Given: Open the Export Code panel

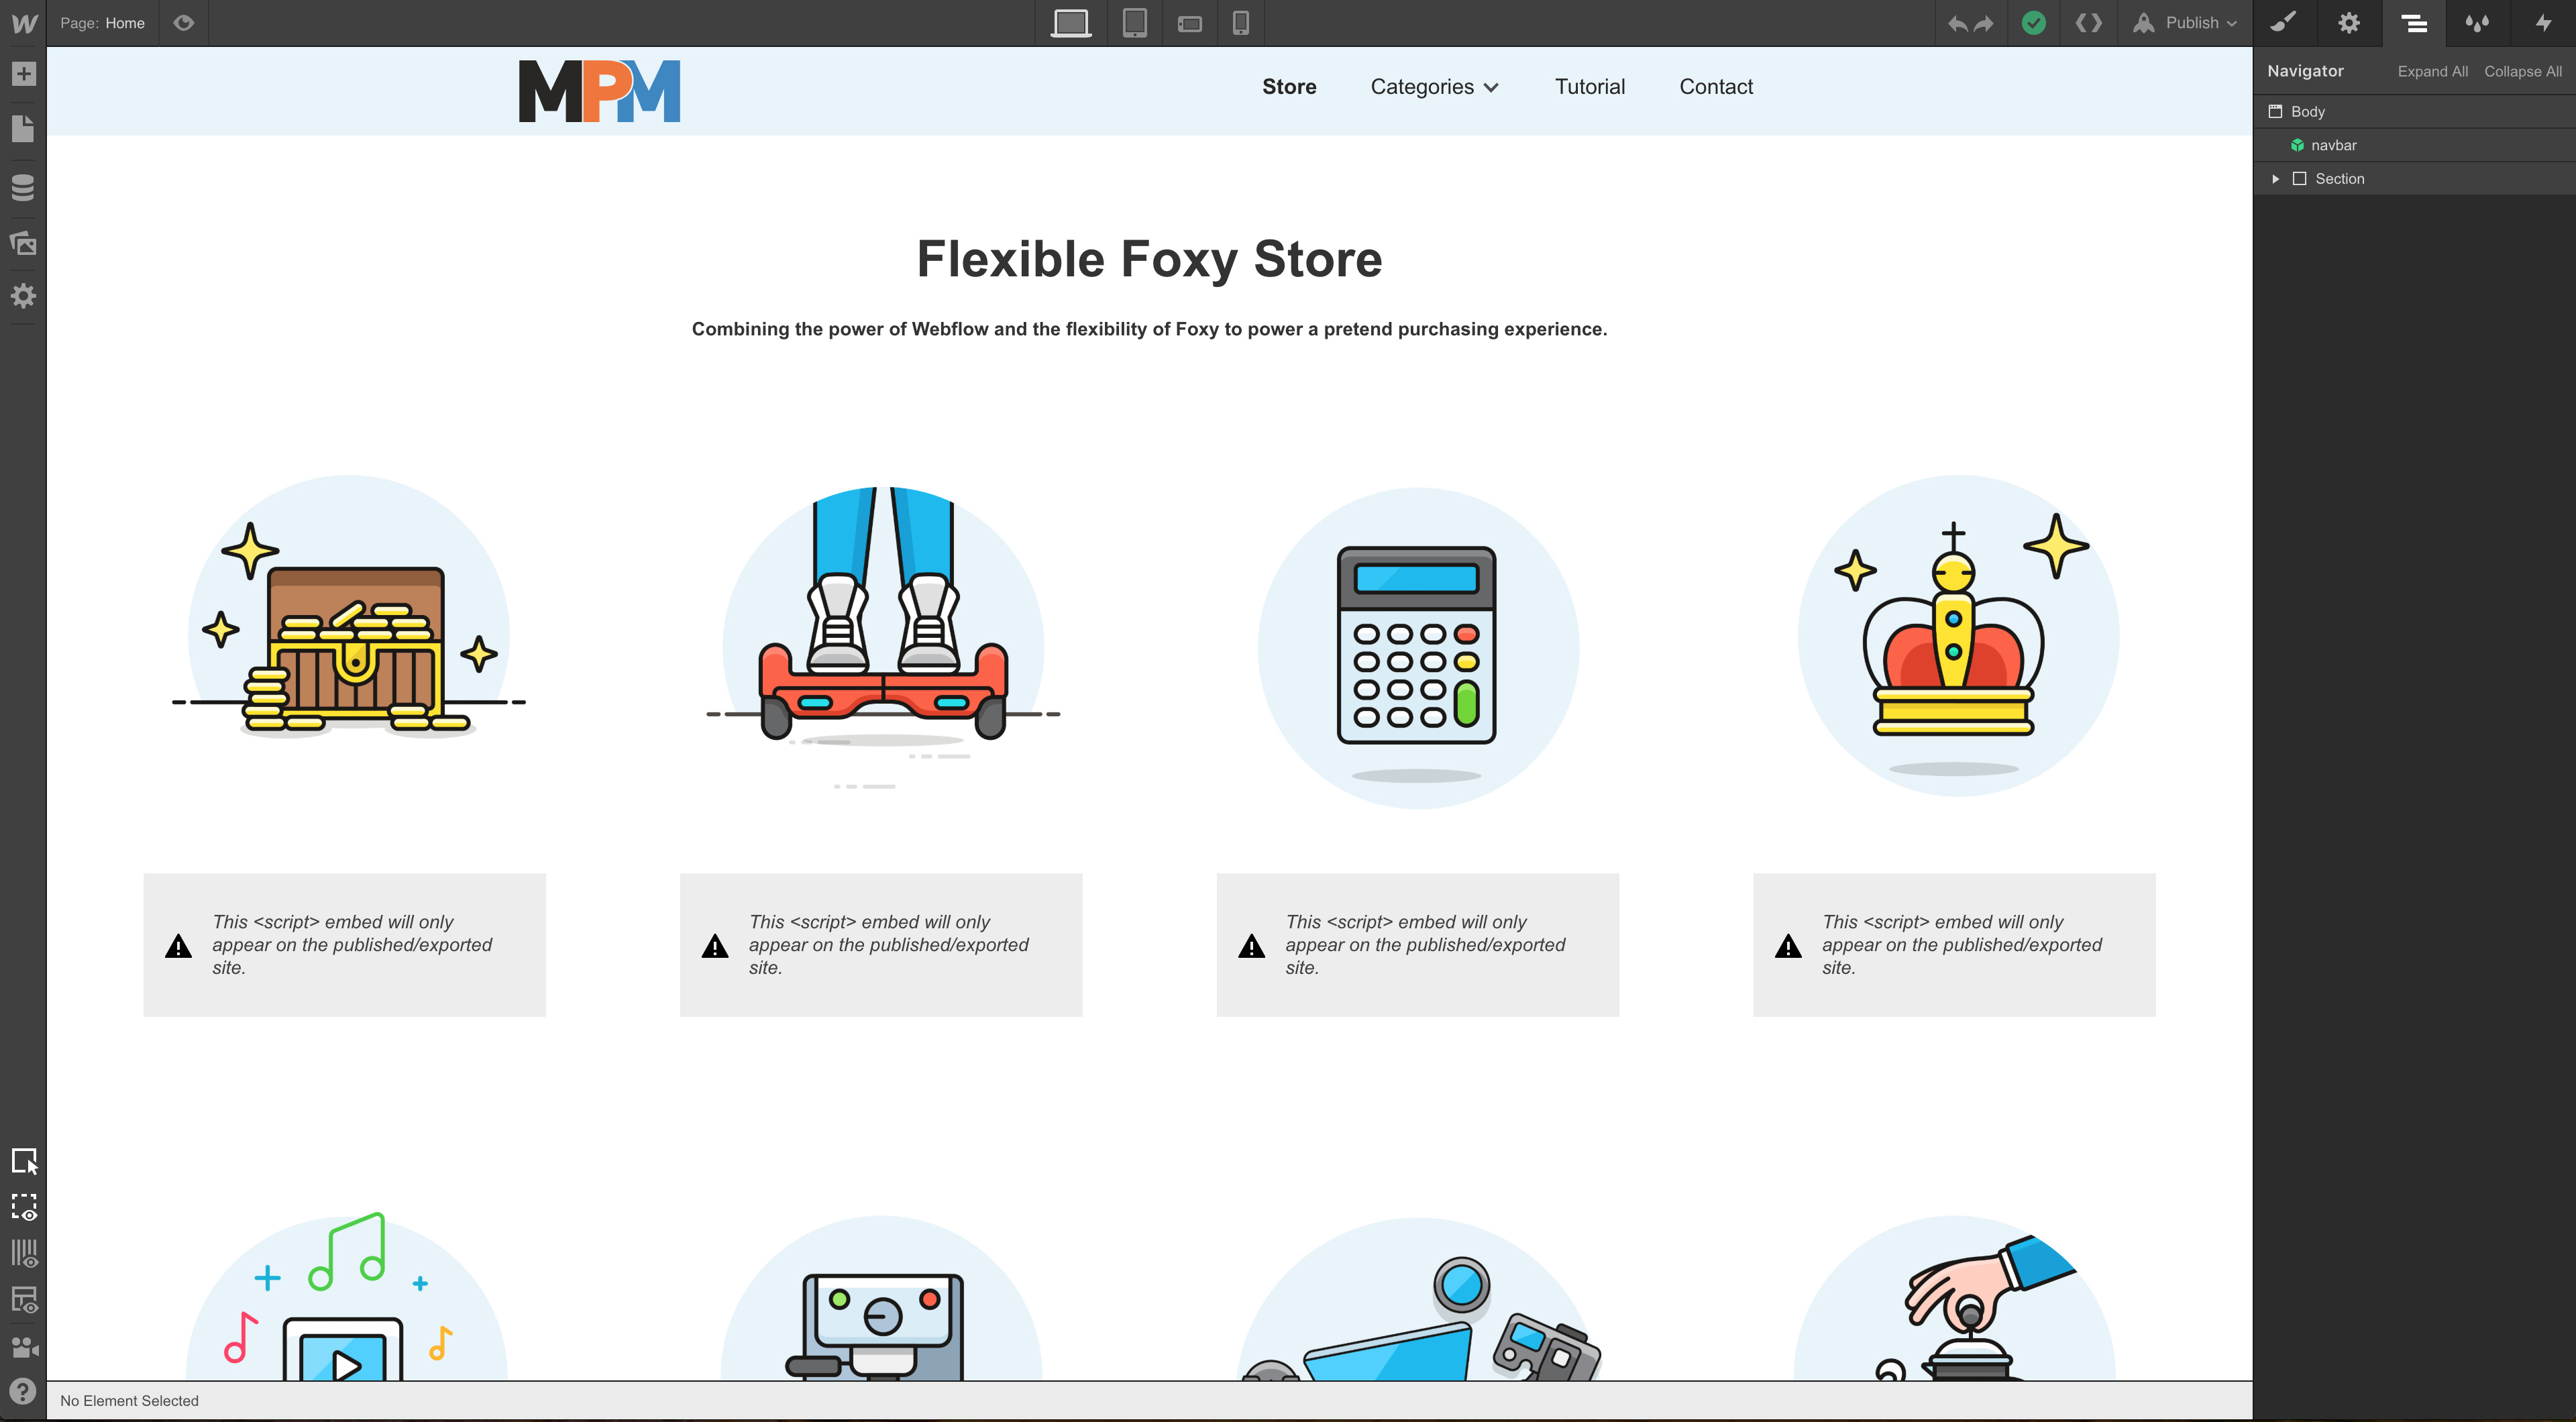Looking at the screenshot, I should point(2088,23).
